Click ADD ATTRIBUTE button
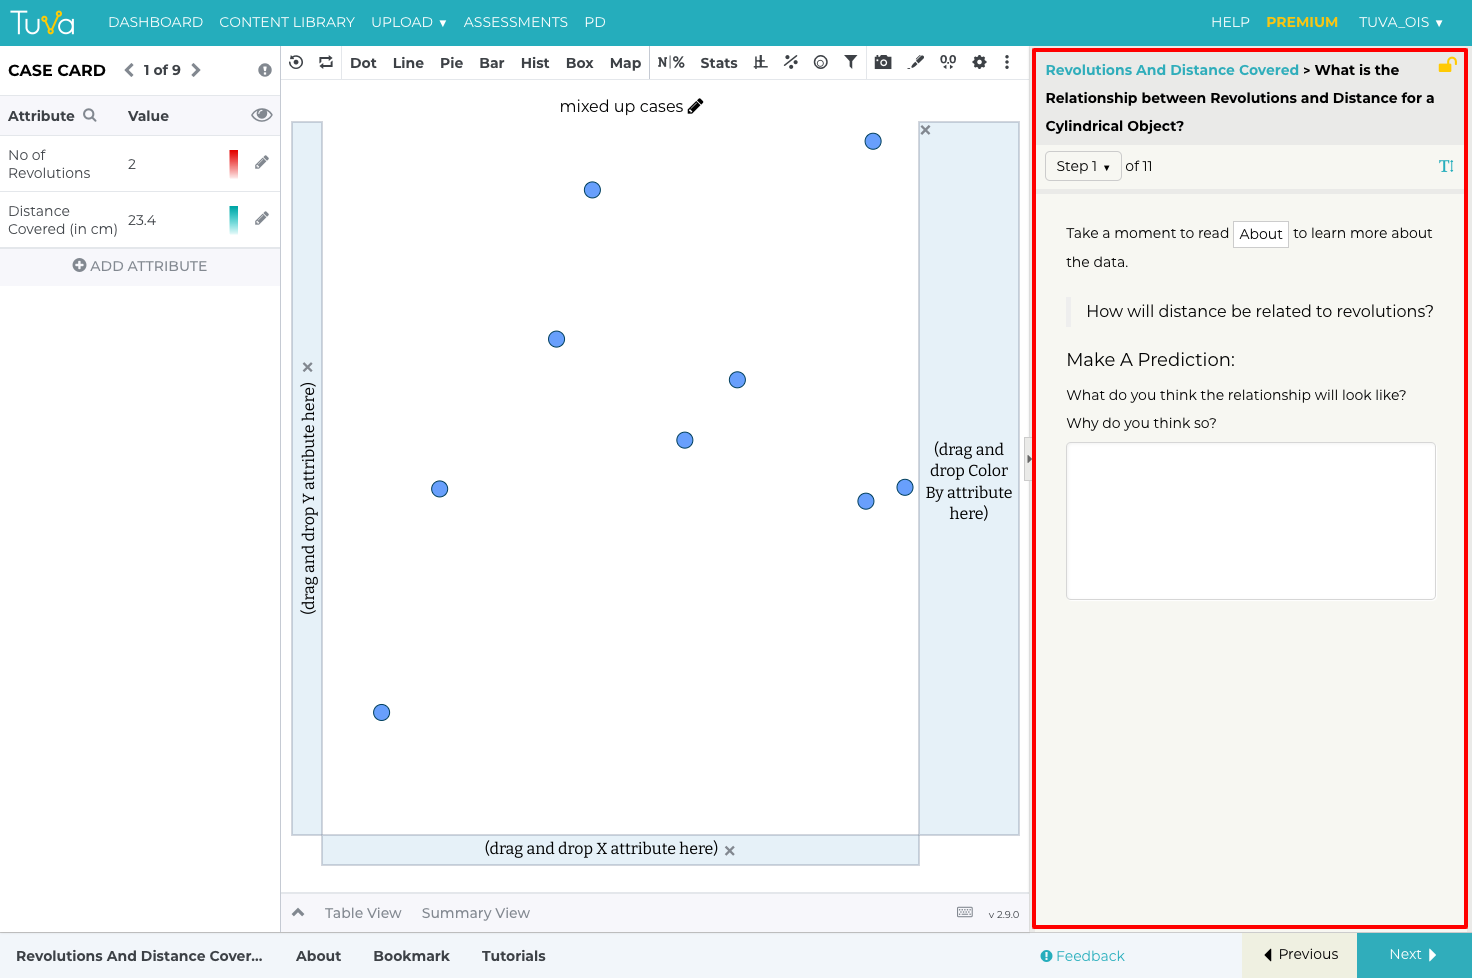1472x978 pixels. point(140,266)
